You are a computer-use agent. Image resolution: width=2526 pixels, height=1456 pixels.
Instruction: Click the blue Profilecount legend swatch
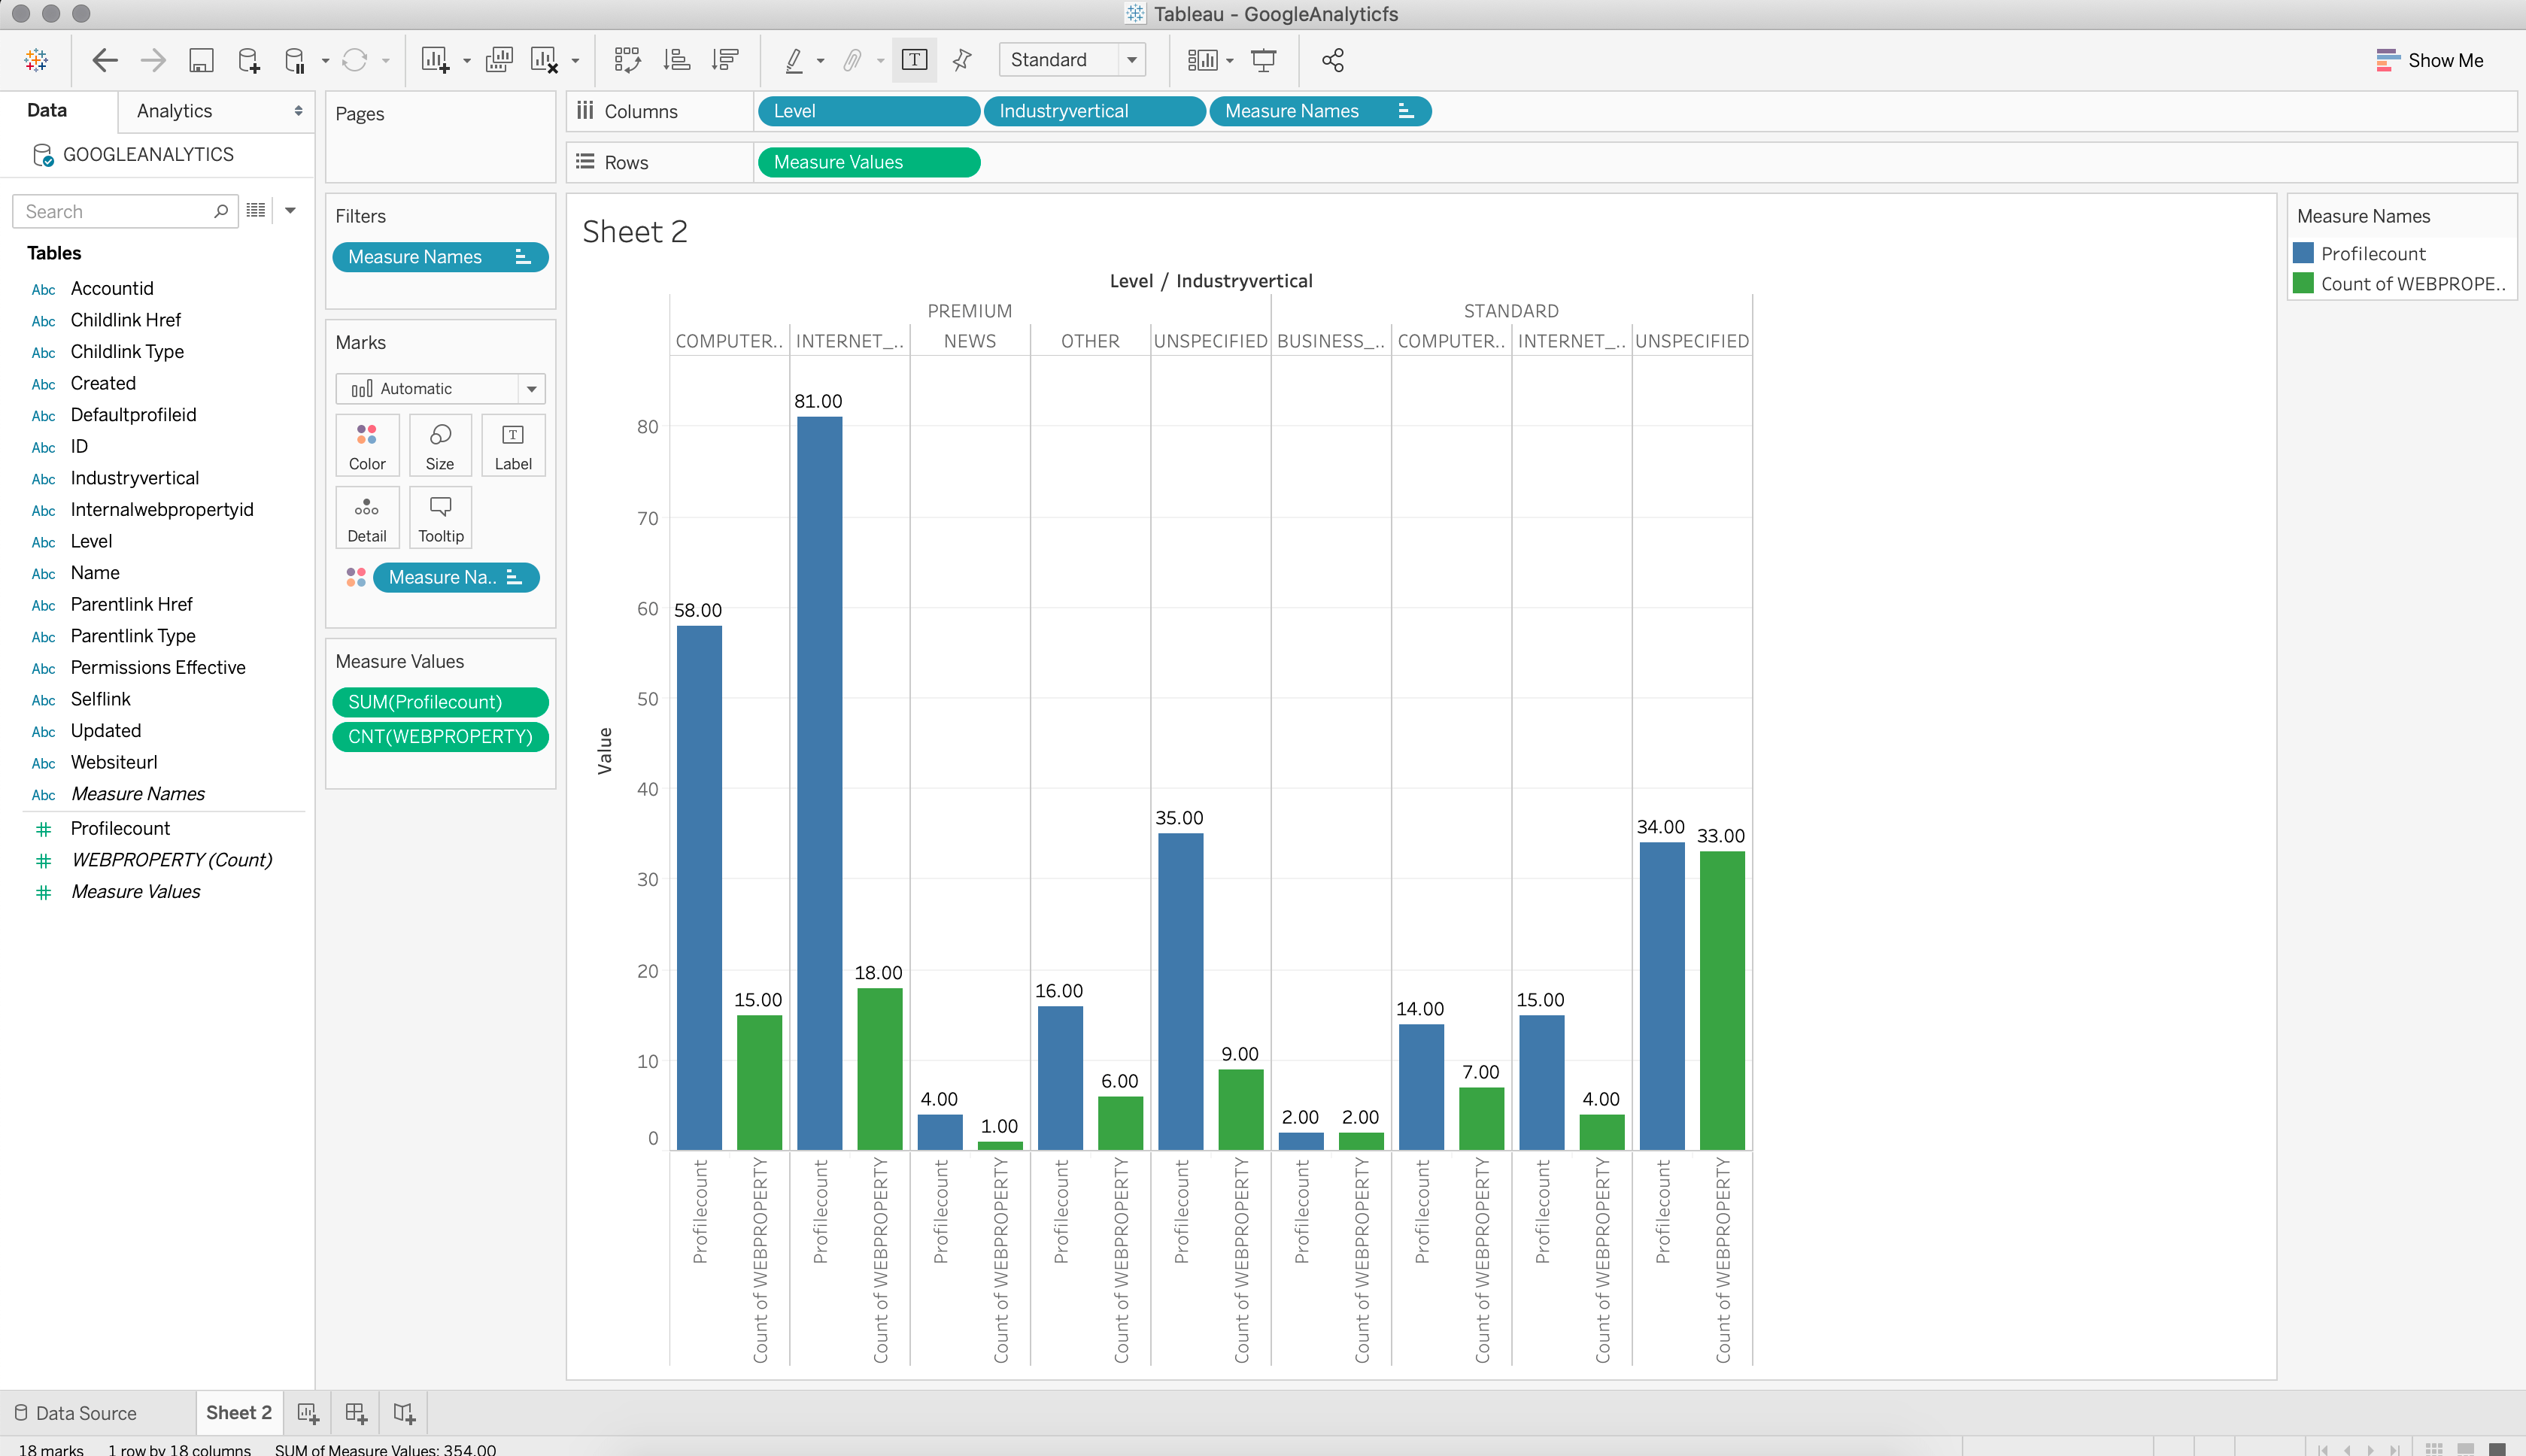2303,253
